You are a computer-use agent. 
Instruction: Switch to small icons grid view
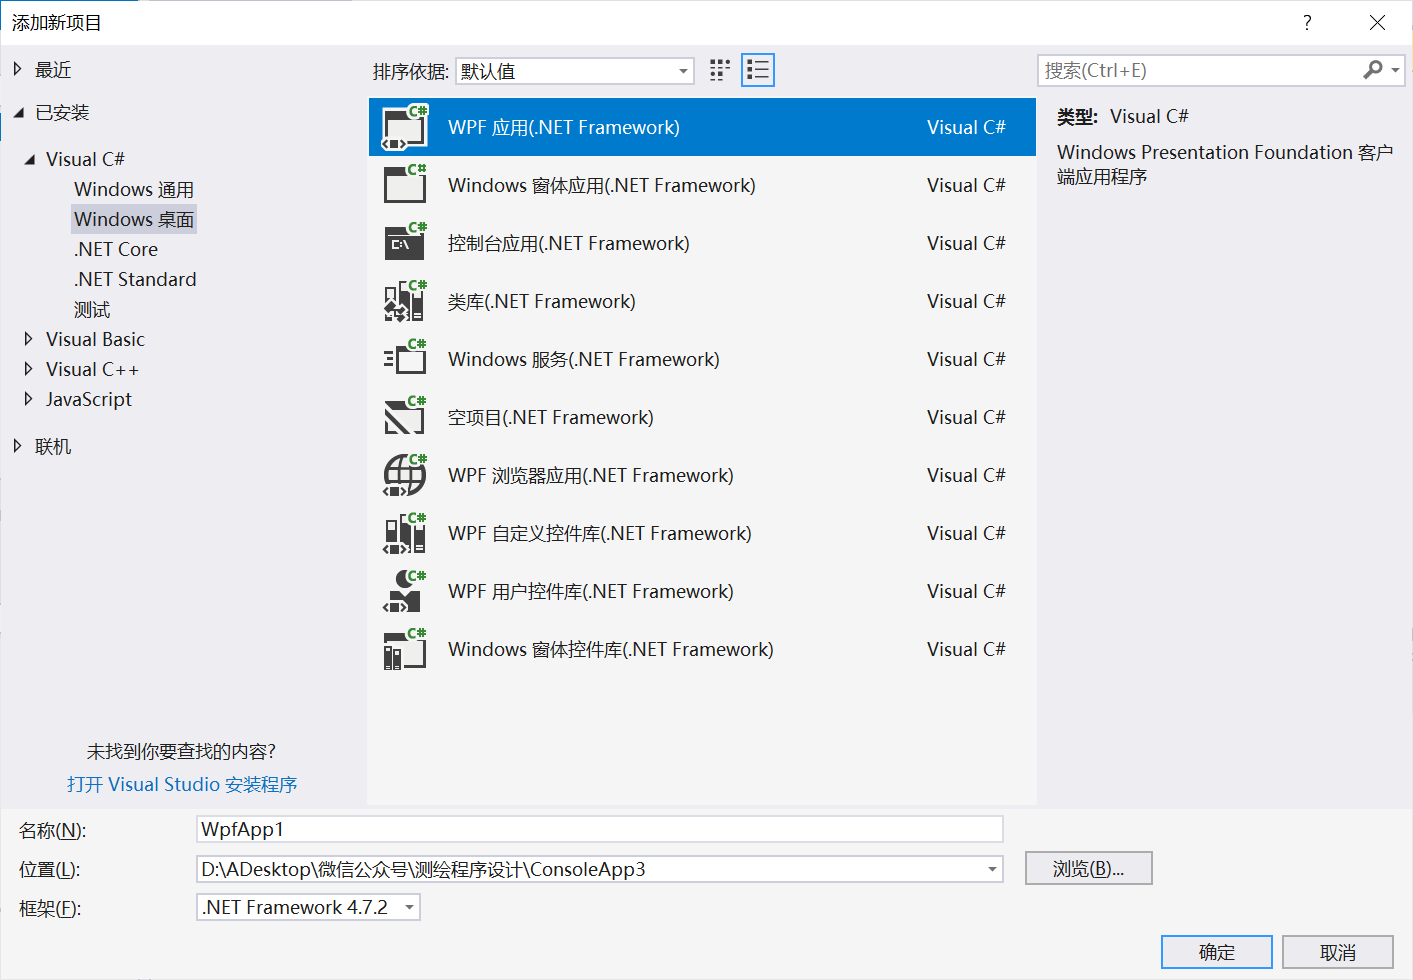point(720,70)
